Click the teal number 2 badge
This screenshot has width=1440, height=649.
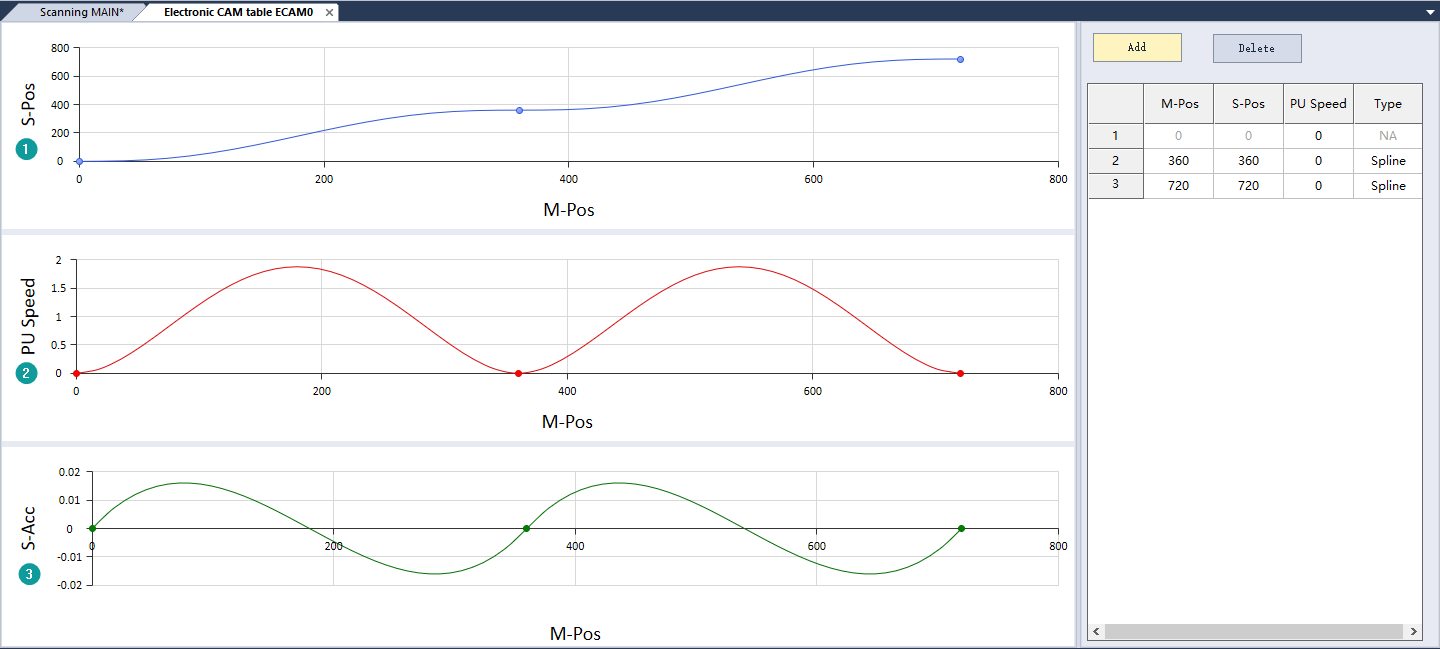pyautogui.click(x=26, y=373)
